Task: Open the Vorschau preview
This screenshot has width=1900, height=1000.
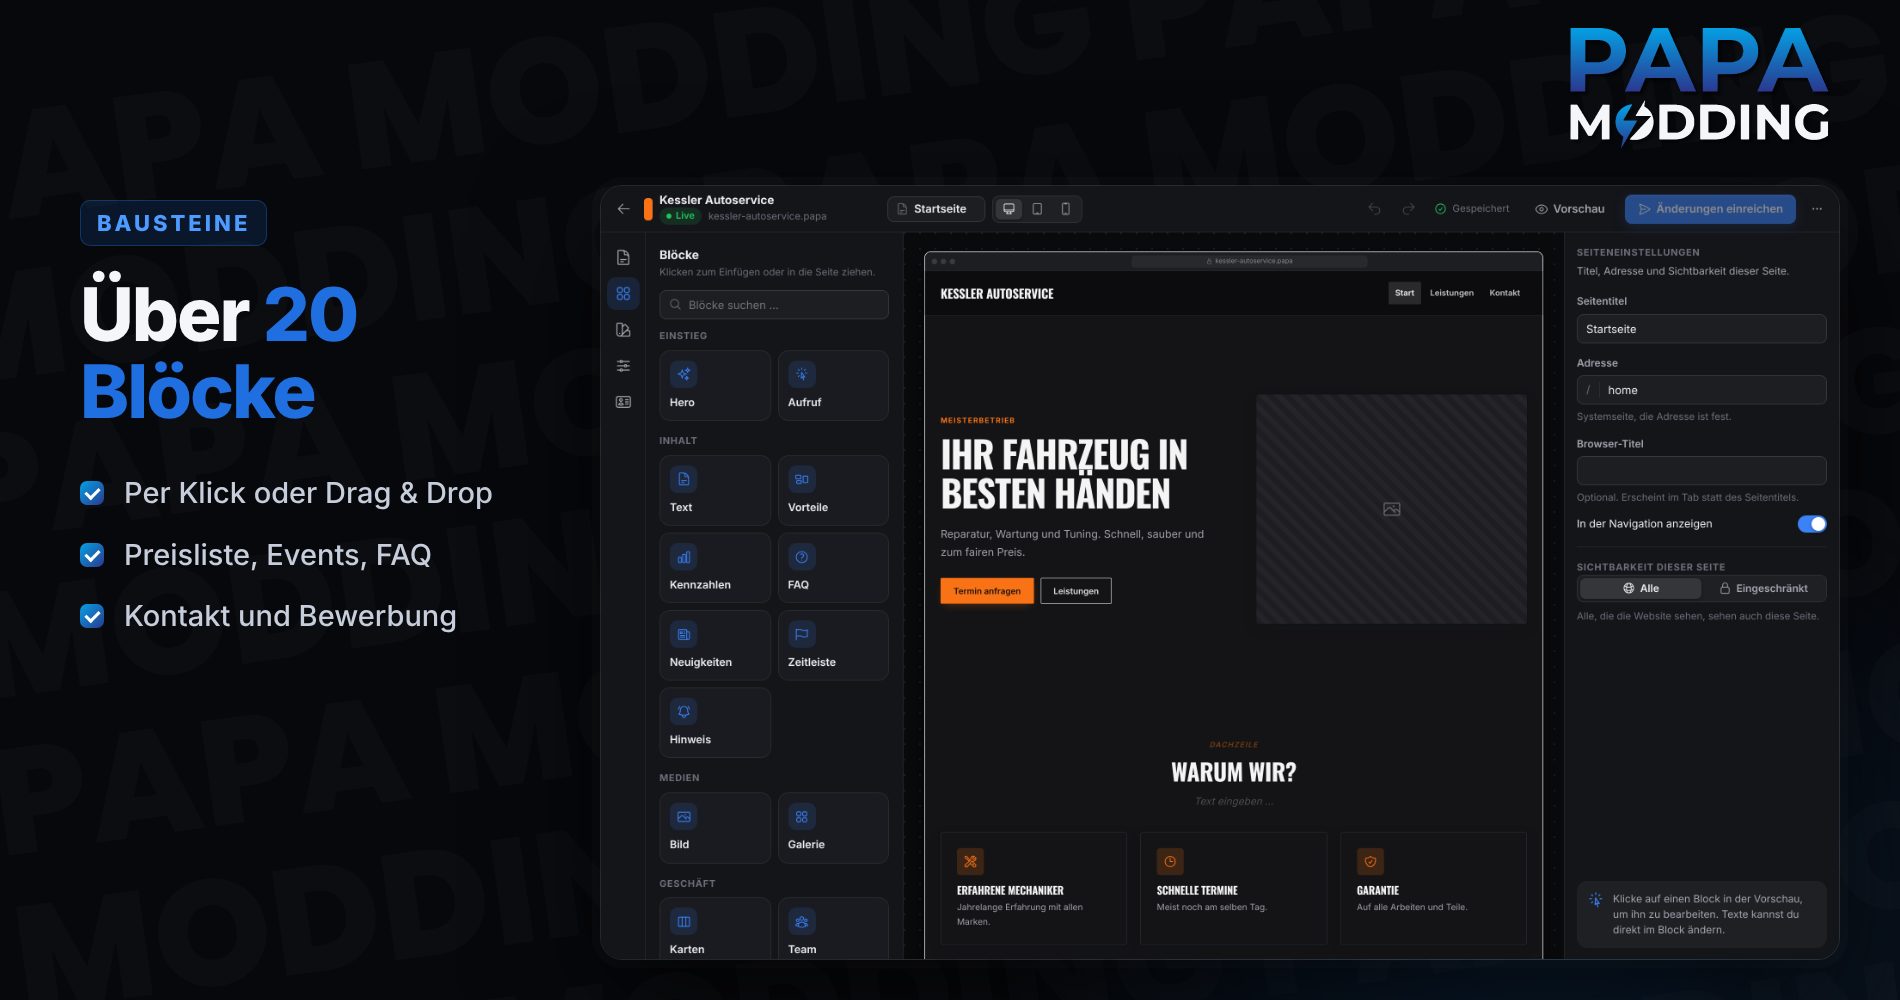Action: (1570, 209)
